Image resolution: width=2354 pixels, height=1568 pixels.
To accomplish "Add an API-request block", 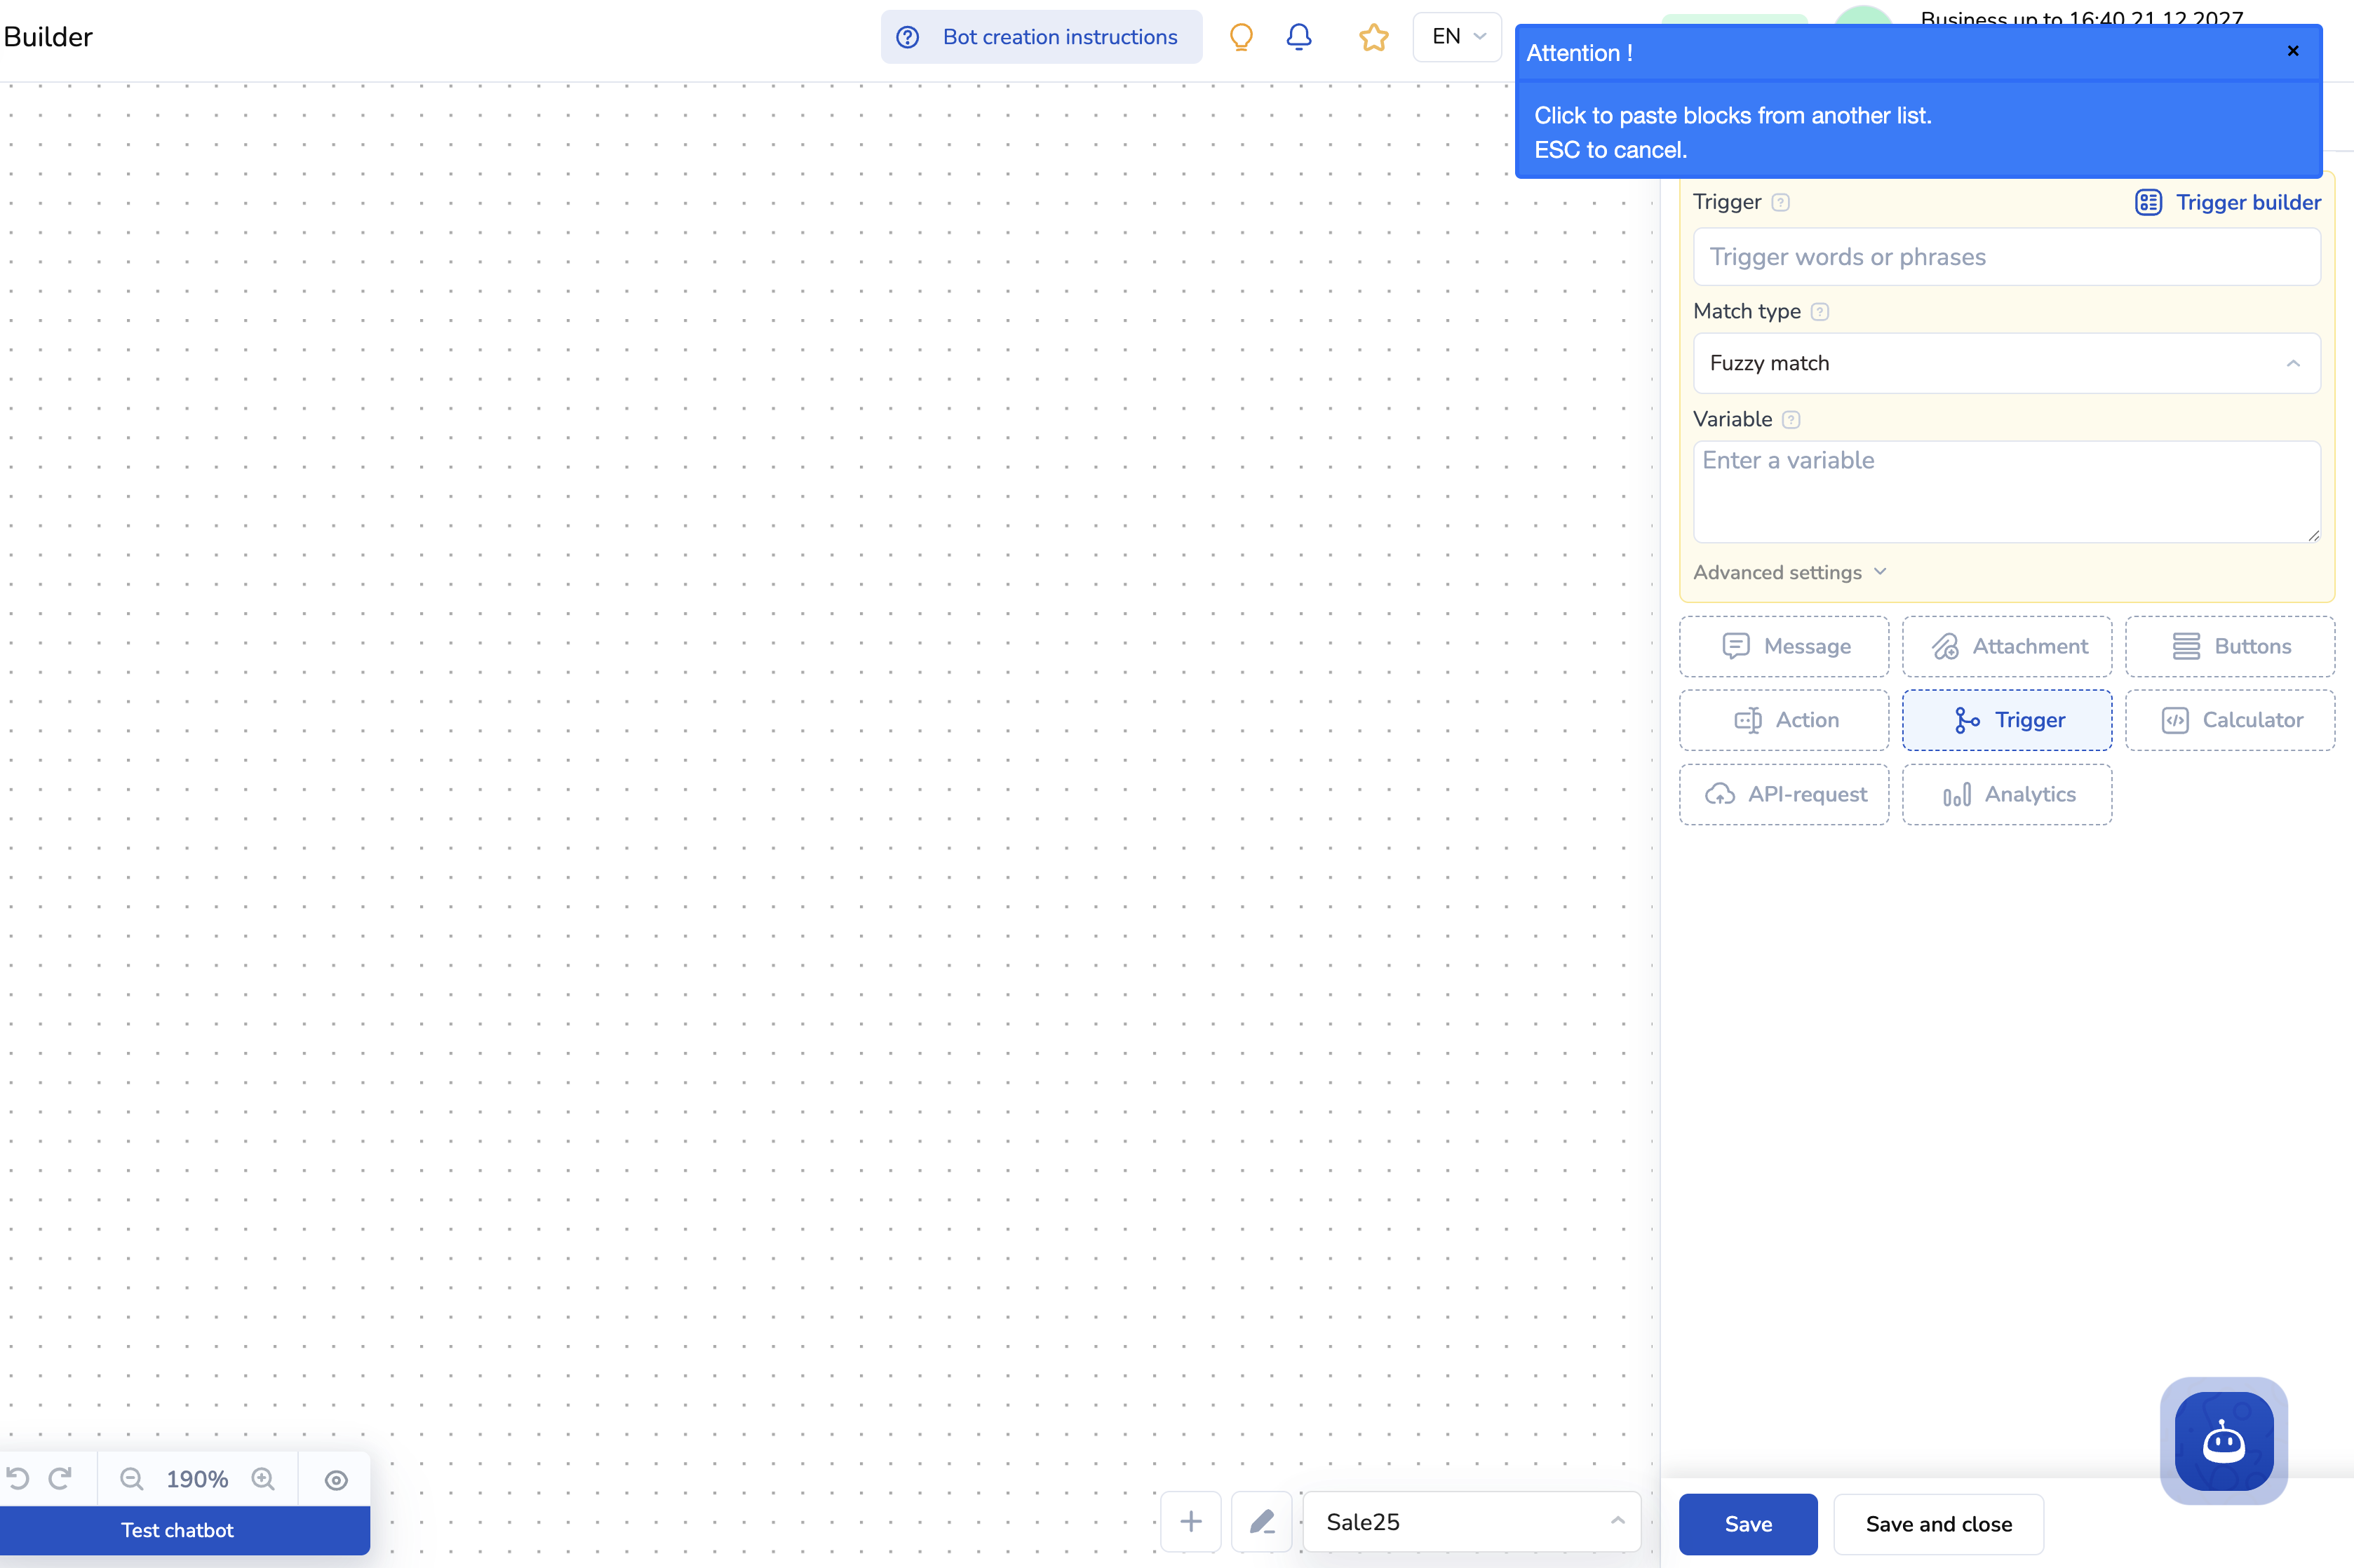I will pyautogui.click(x=1784, y=794).
